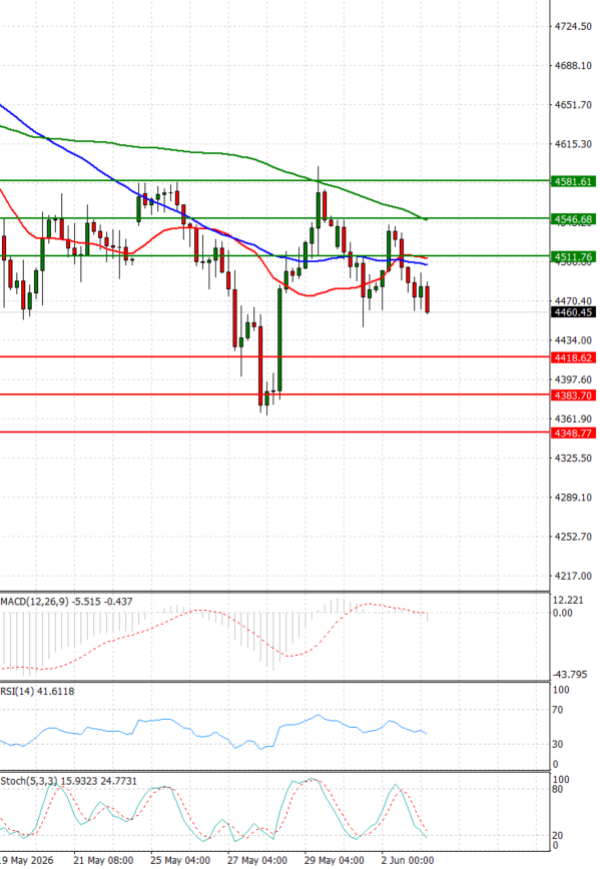Click the 4688.10 price axis value

pyautogui.click(x=573, y=65)
